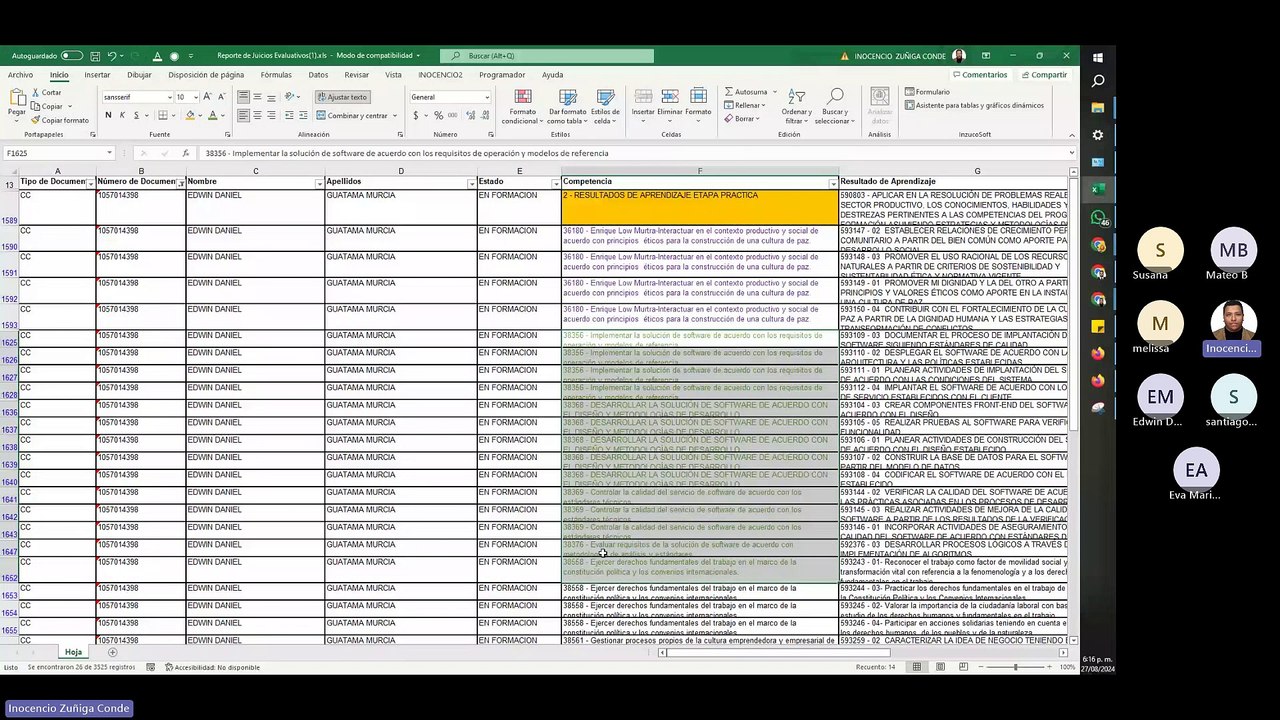The width and height of the screenshot is (1280, 720).
Task: Open the Fórmulas ribbon tab
Action: [276, 75]
